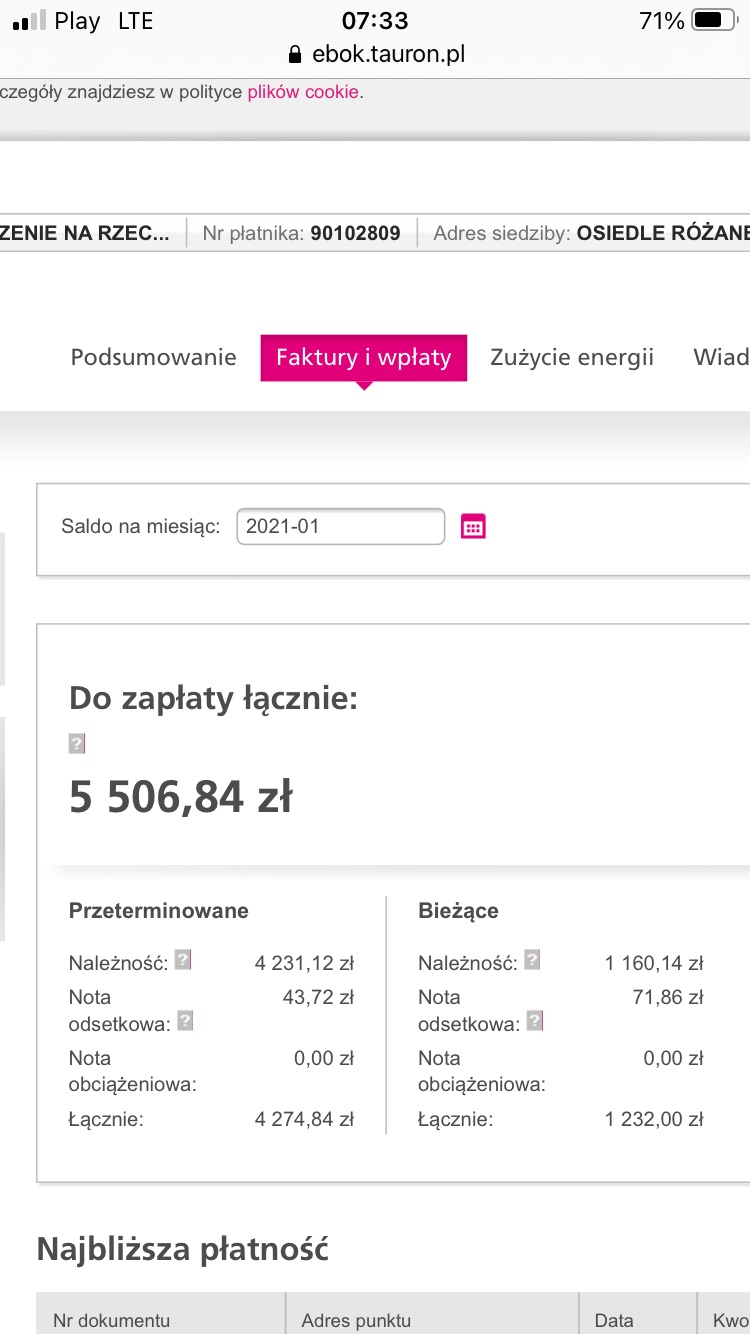
Task: Click the Do zapłaty łącznie heading
Action: (213, 699)
